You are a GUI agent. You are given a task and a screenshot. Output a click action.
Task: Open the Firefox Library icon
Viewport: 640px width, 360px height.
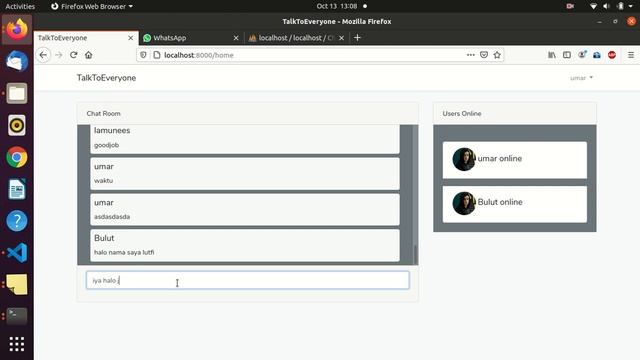coord(552,55)
